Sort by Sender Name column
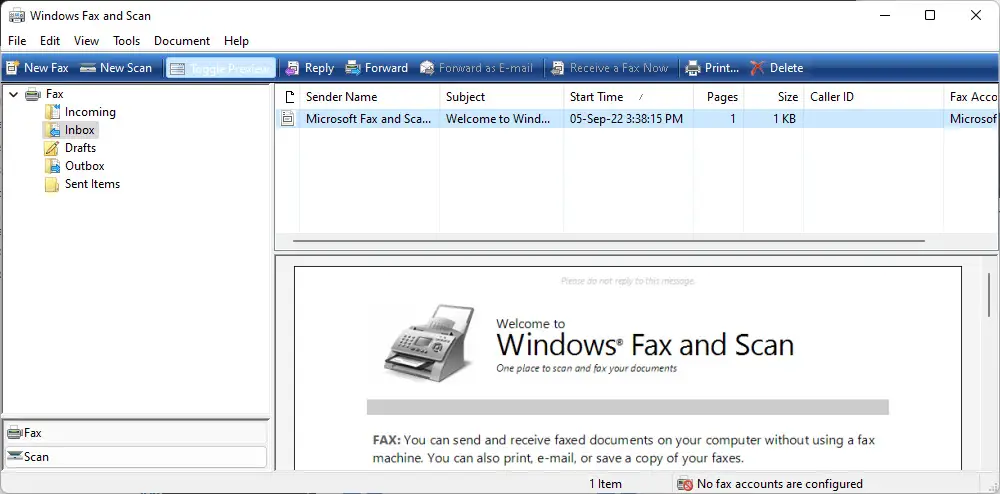The width and height of the screenshot is (1000, 494). coord(369,97)
